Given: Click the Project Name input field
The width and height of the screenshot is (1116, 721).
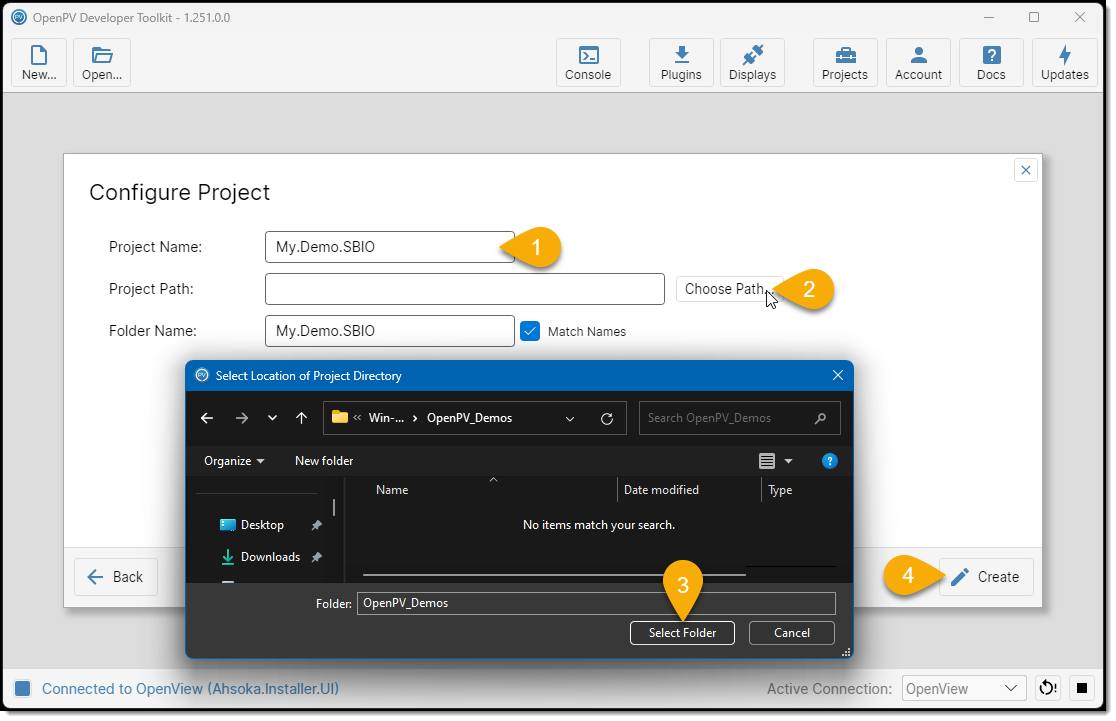Looking at the screenshot, I should (389, 247).
